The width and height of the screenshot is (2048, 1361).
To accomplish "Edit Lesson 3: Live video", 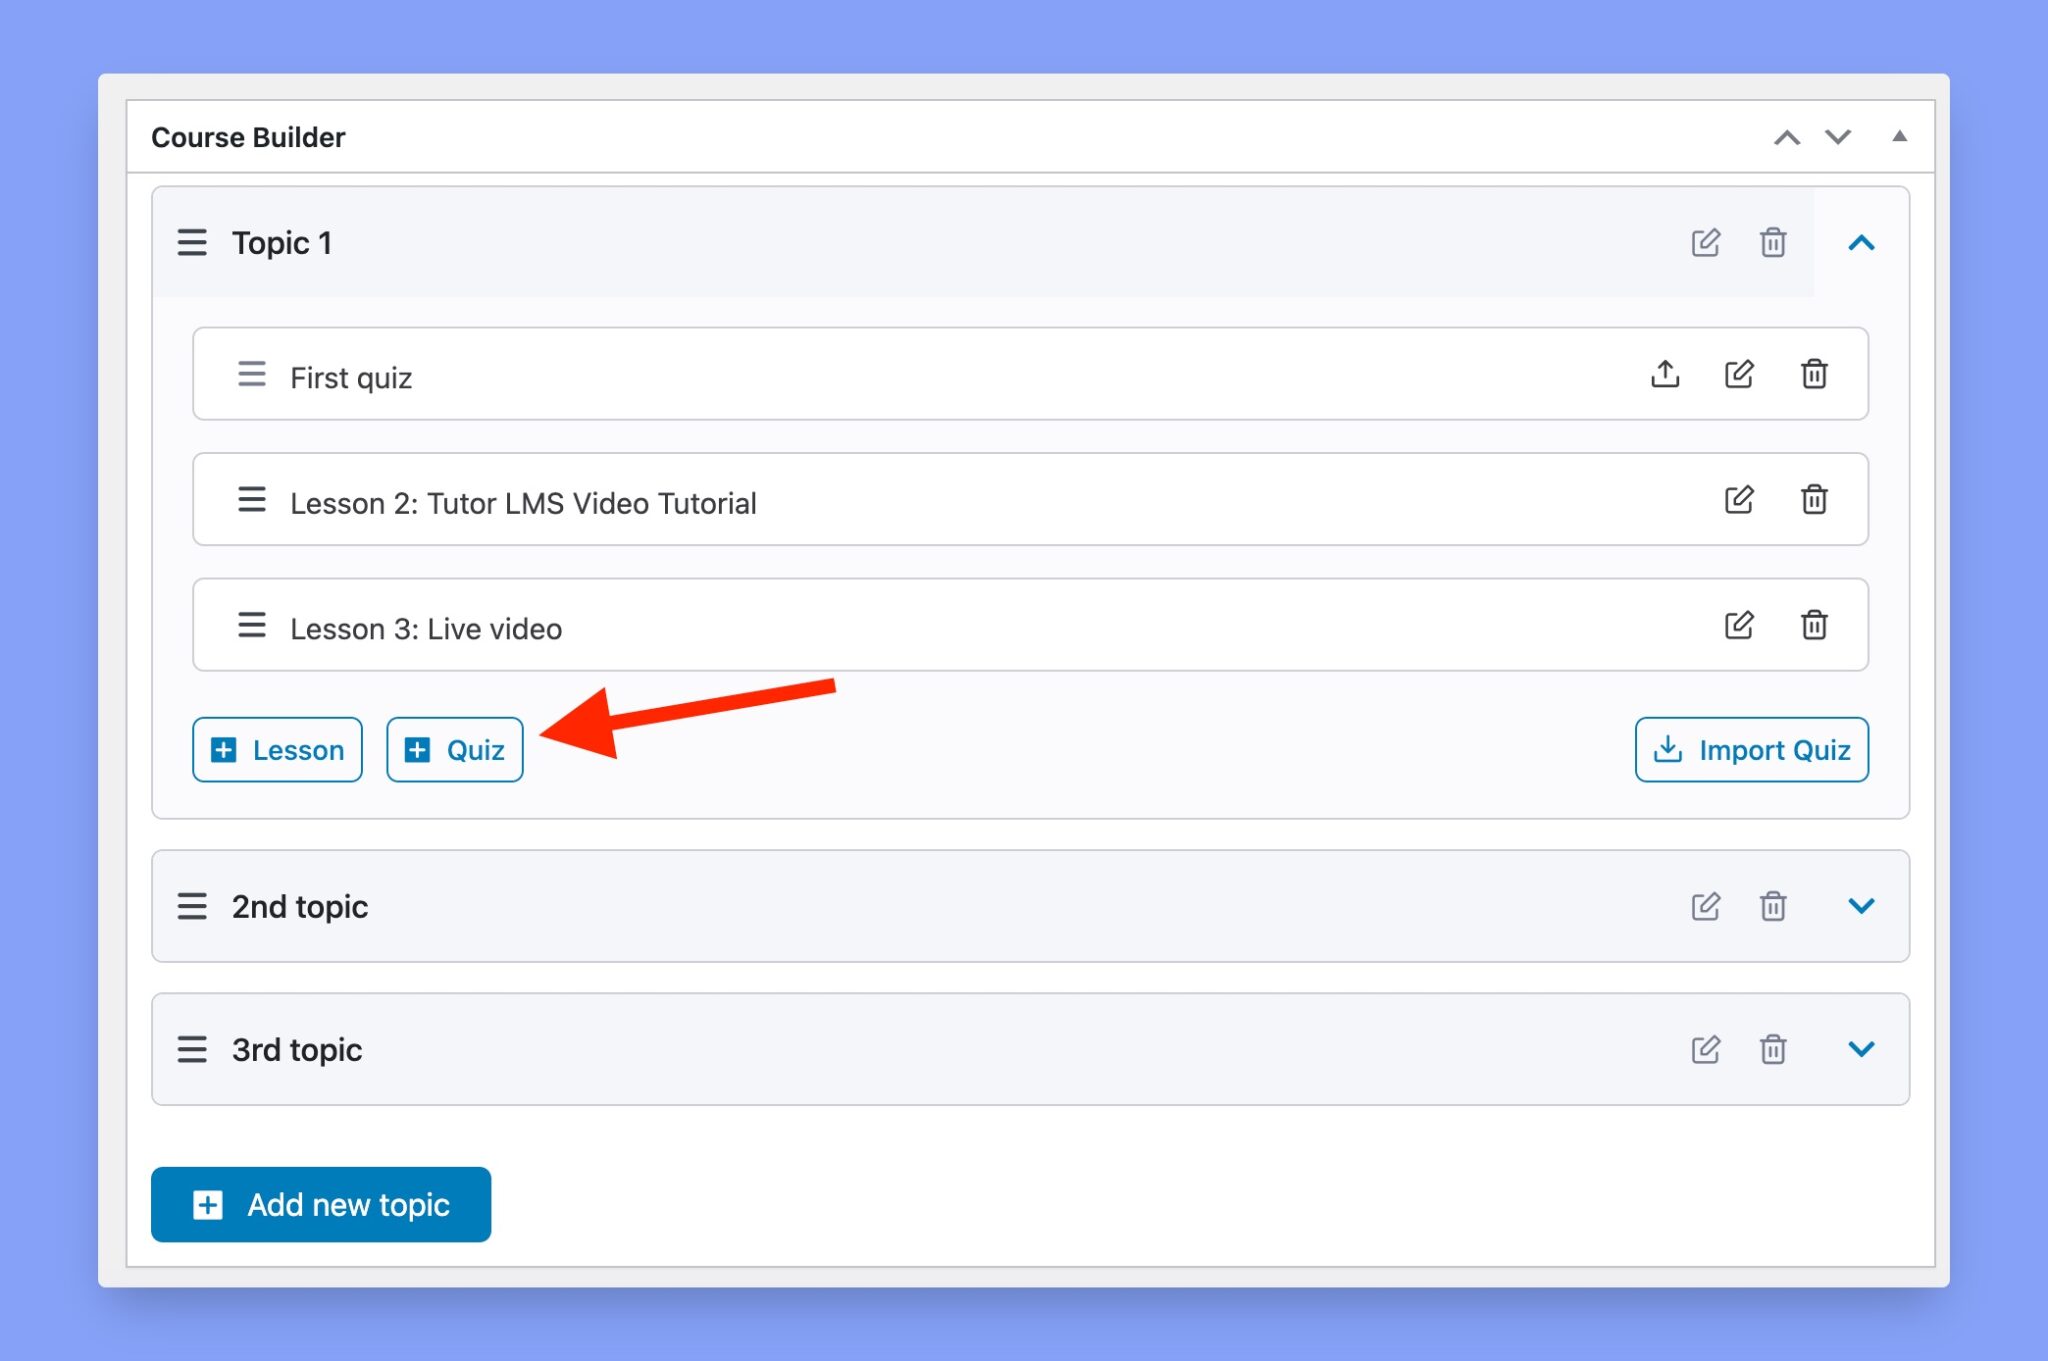I will [x=1740, y=625].
